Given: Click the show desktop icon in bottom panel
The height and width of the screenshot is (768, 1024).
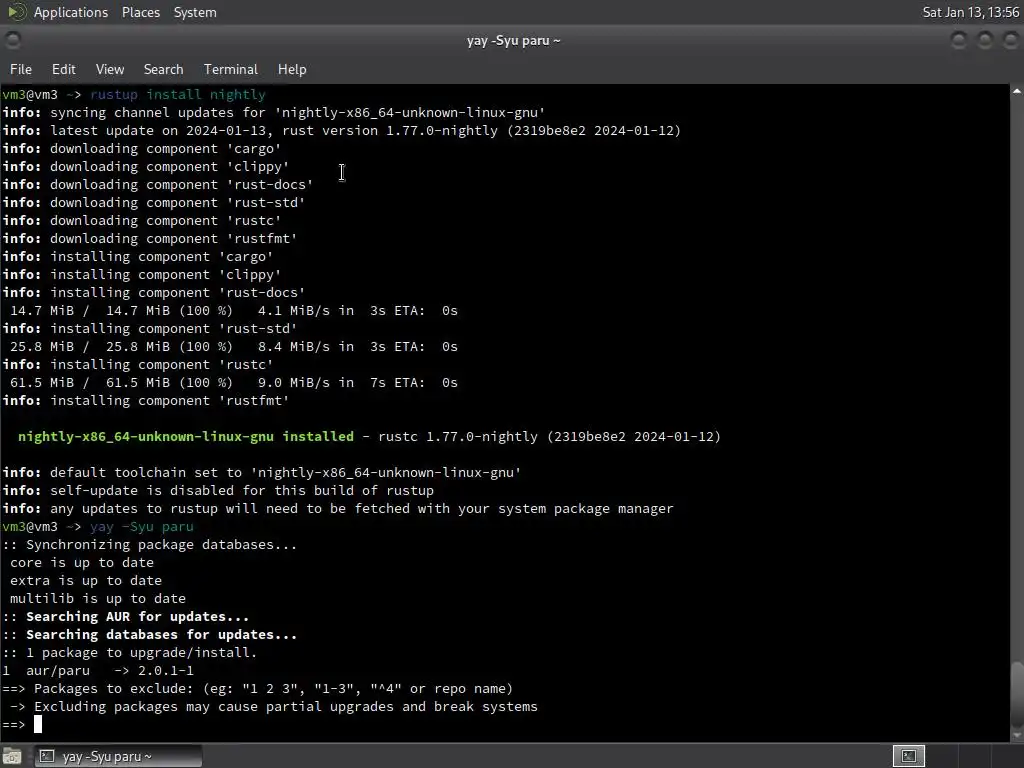Looking at the screenshot, I should click(12, 756).
